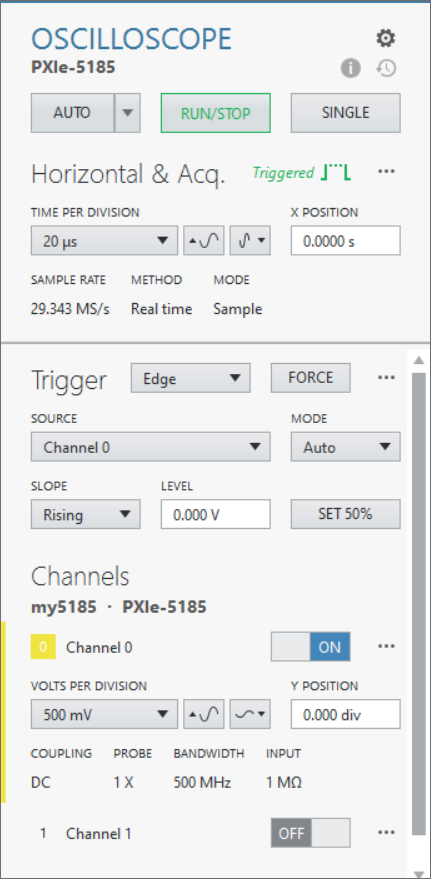
Task: Open the history clock icon
Action: click(386, 69)
